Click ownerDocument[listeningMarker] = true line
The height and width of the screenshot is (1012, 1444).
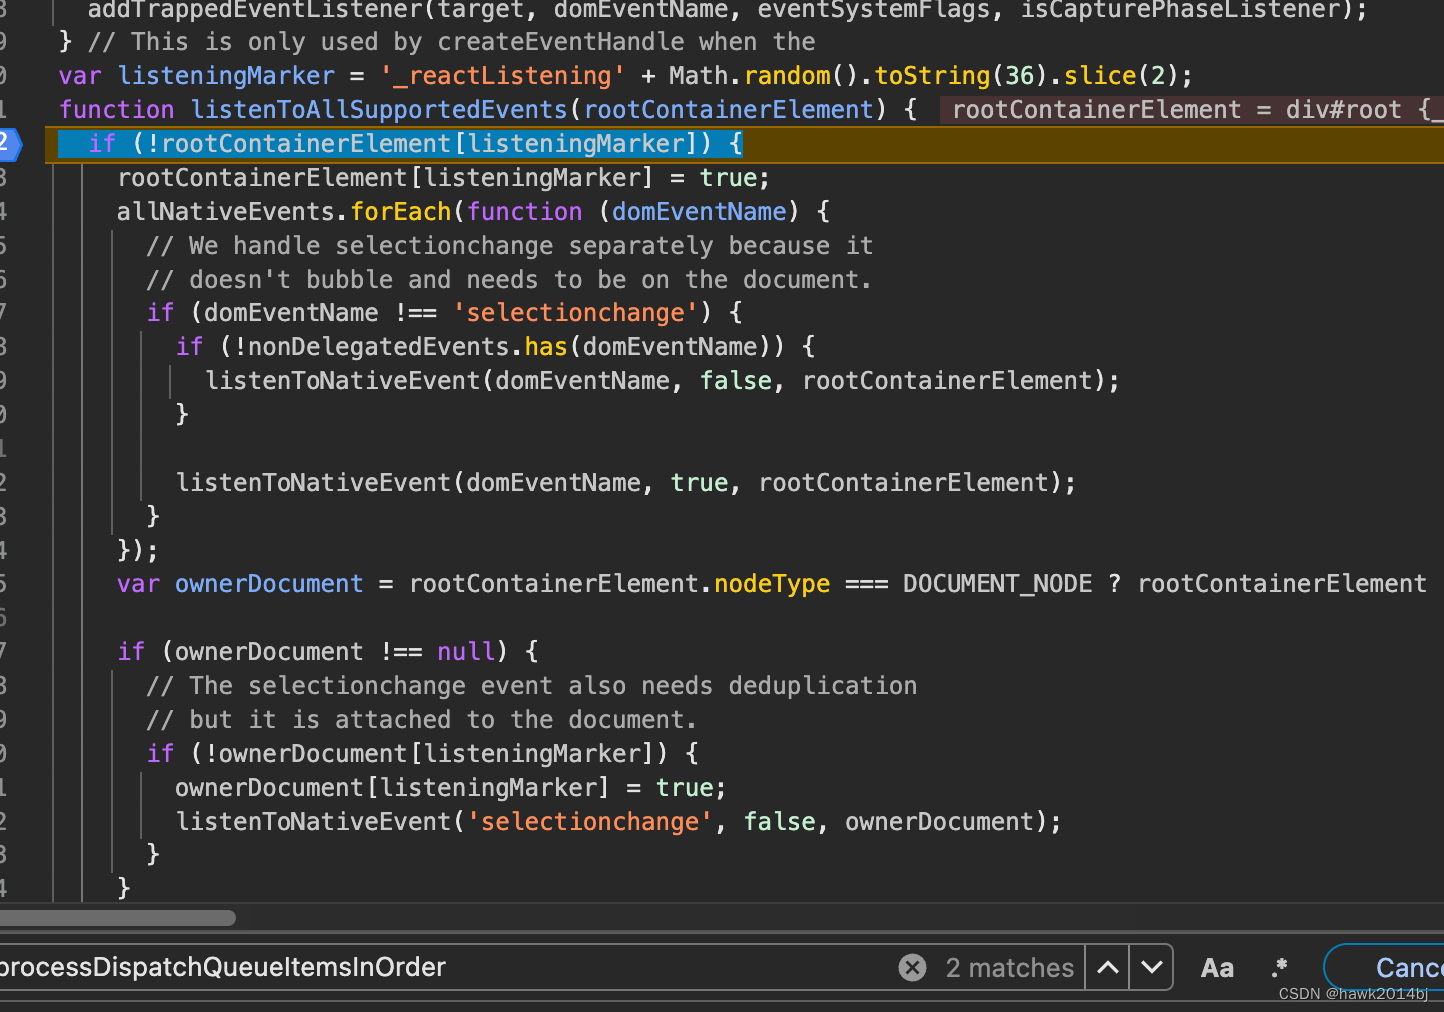click(x=451, y=788)
